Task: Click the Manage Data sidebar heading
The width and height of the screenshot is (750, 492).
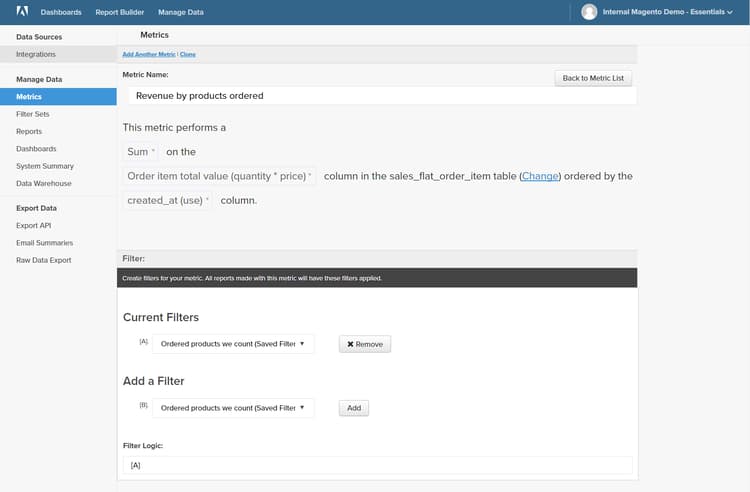Action: [39, 79]
